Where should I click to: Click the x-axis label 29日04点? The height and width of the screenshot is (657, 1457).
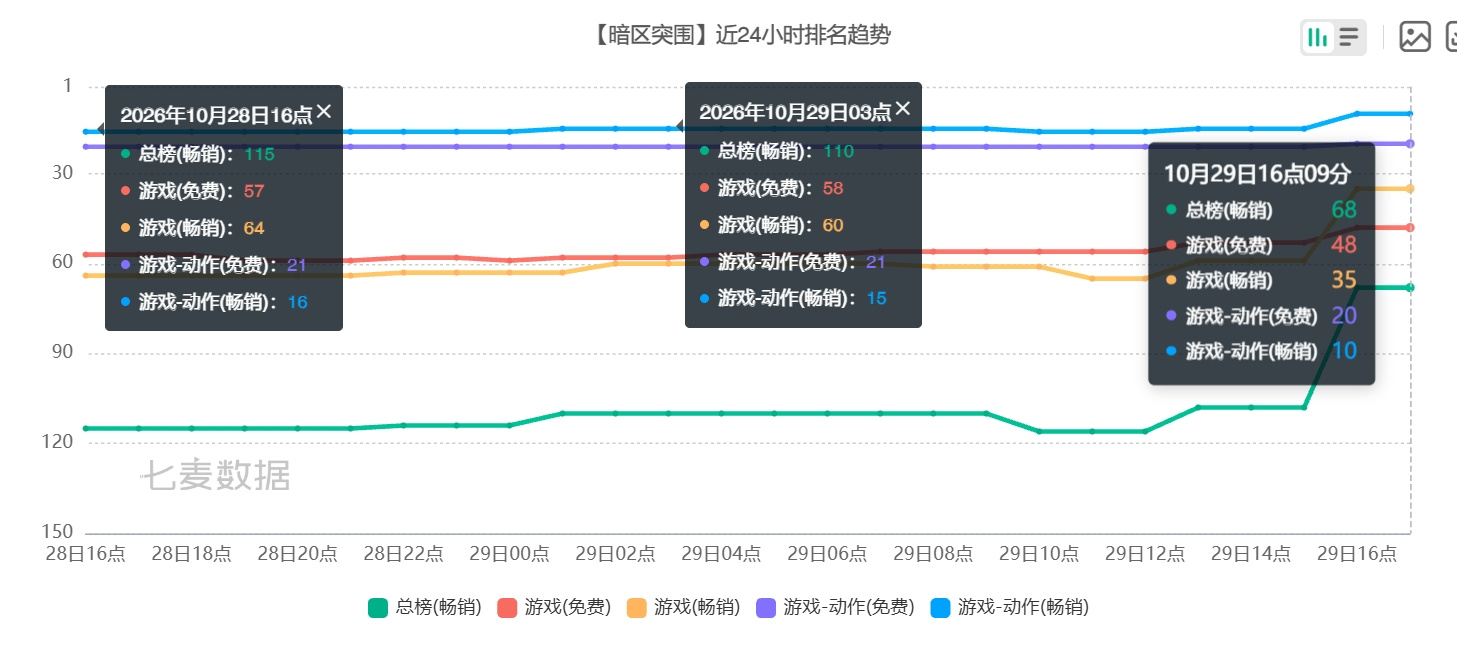click(x=722, y=554)
